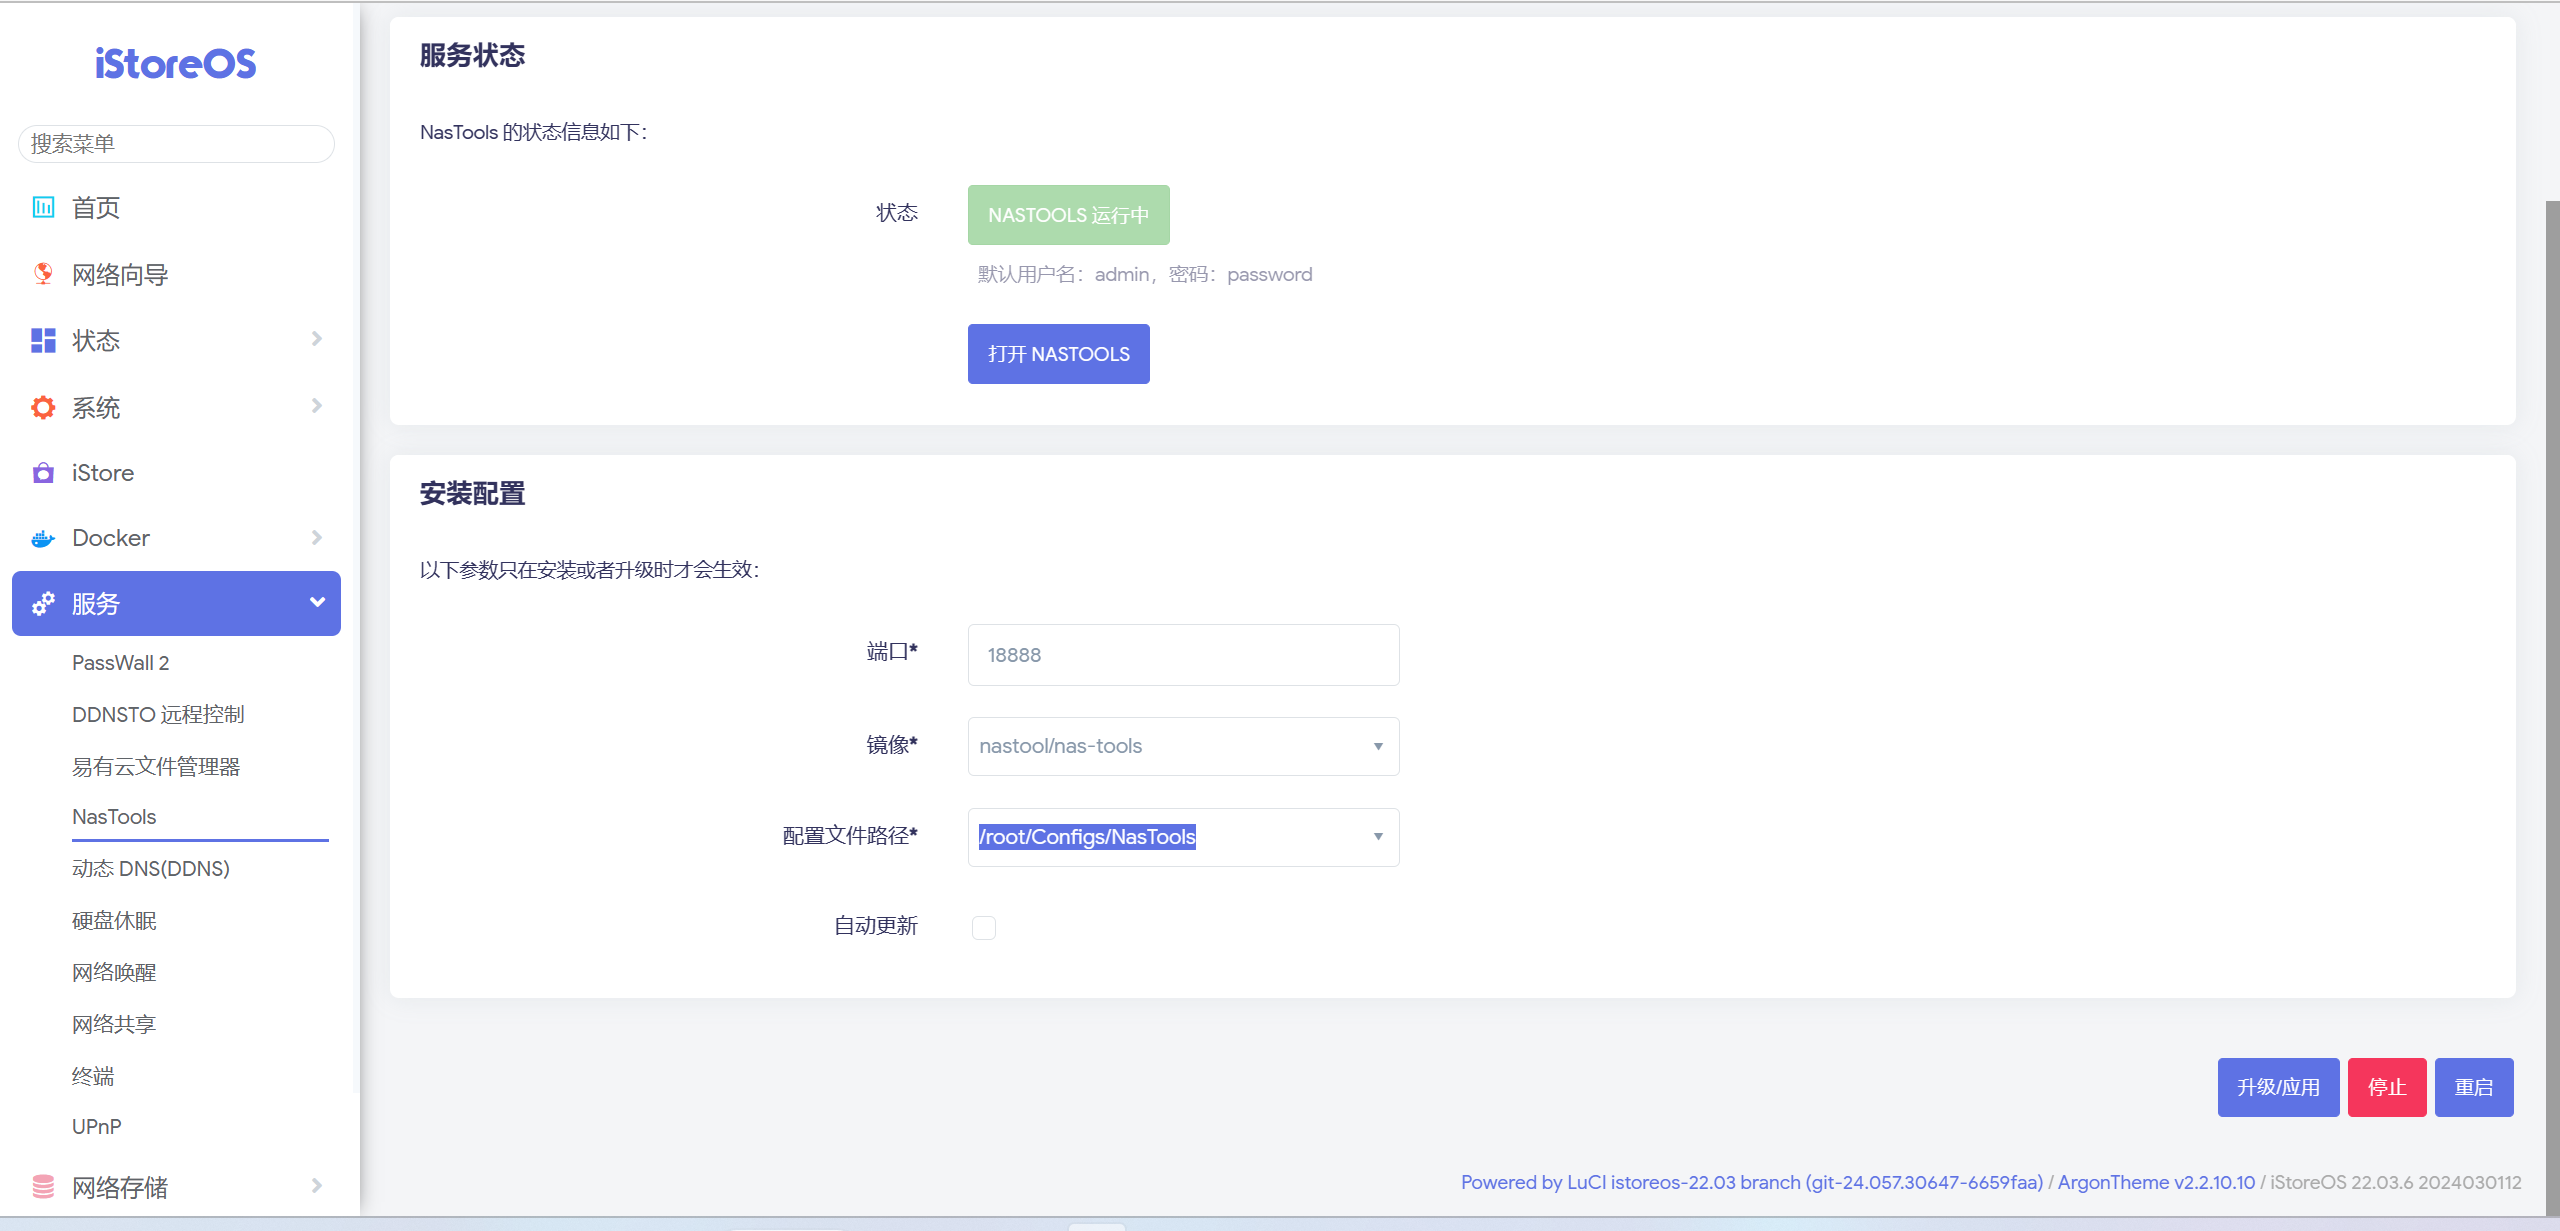The image size is (2560, 1231).
Task: Enable the 自动更新 checkbox
Action: pos(984,927)
